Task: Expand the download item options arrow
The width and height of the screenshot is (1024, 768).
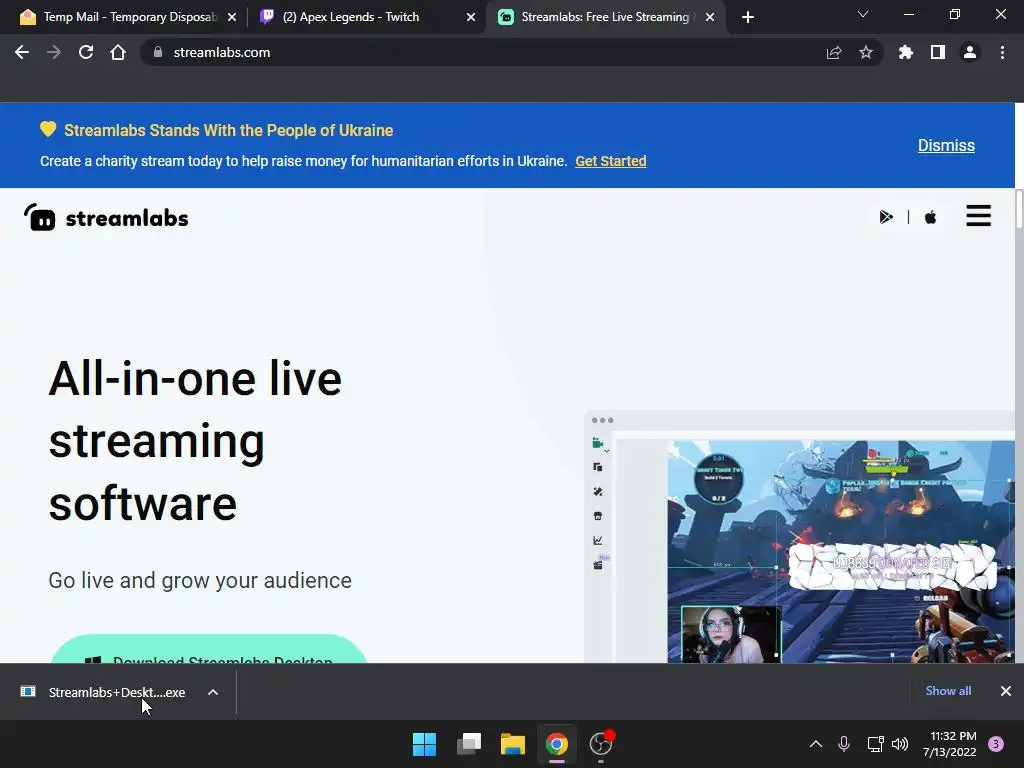Action: [213, 692]
